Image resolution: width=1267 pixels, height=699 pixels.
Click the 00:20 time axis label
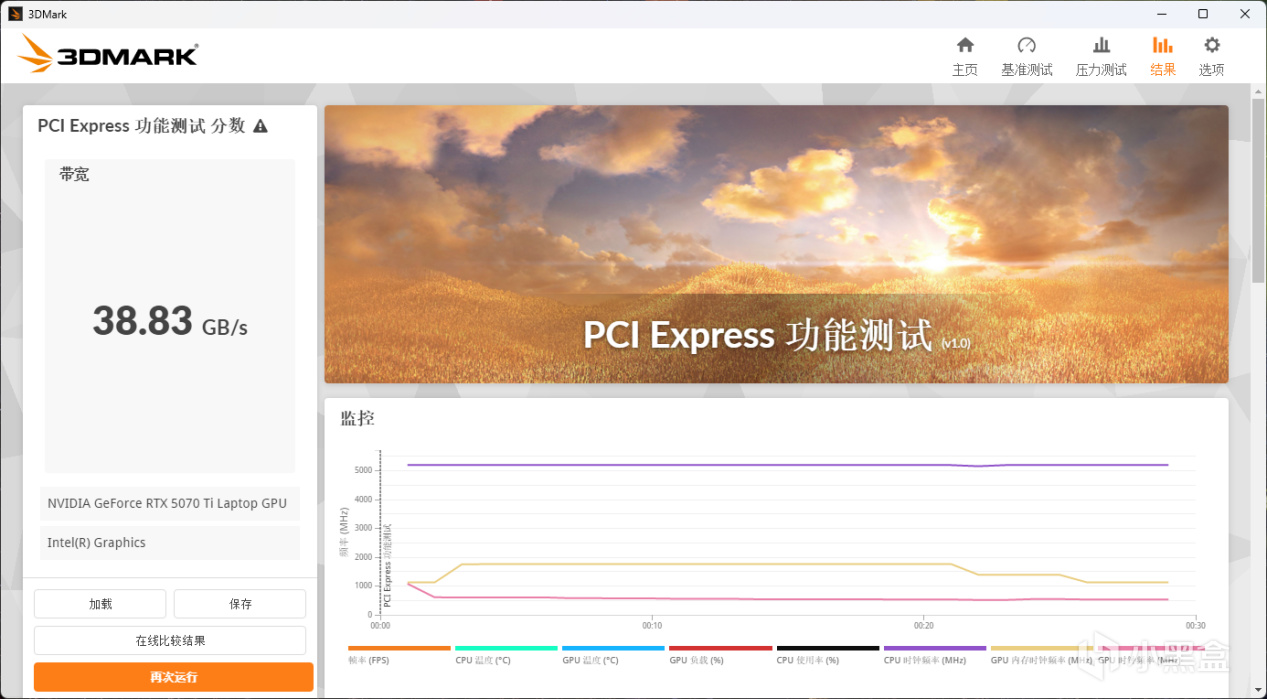923,626
